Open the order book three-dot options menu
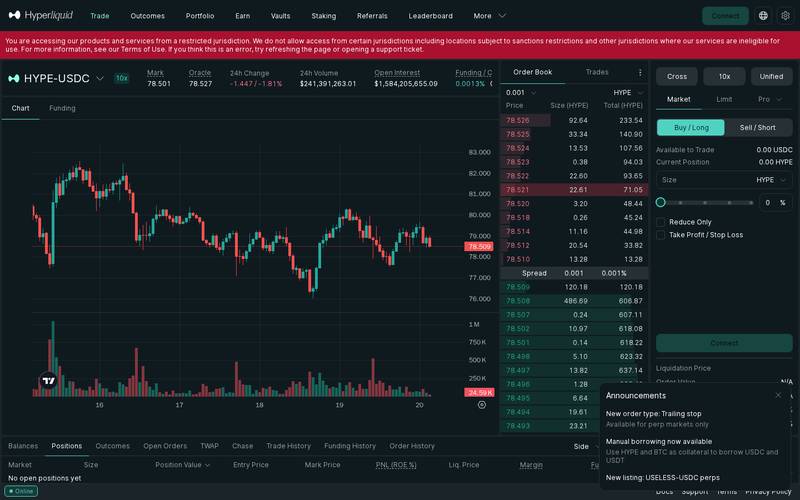 640,72
